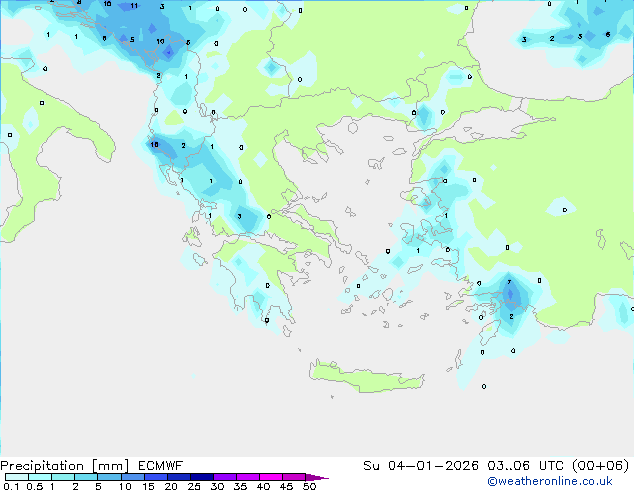Select the 2–5 mm legend color swatch
Viewport: 634px width, 490px height.
pyautogui.click(x=86, y=477)
